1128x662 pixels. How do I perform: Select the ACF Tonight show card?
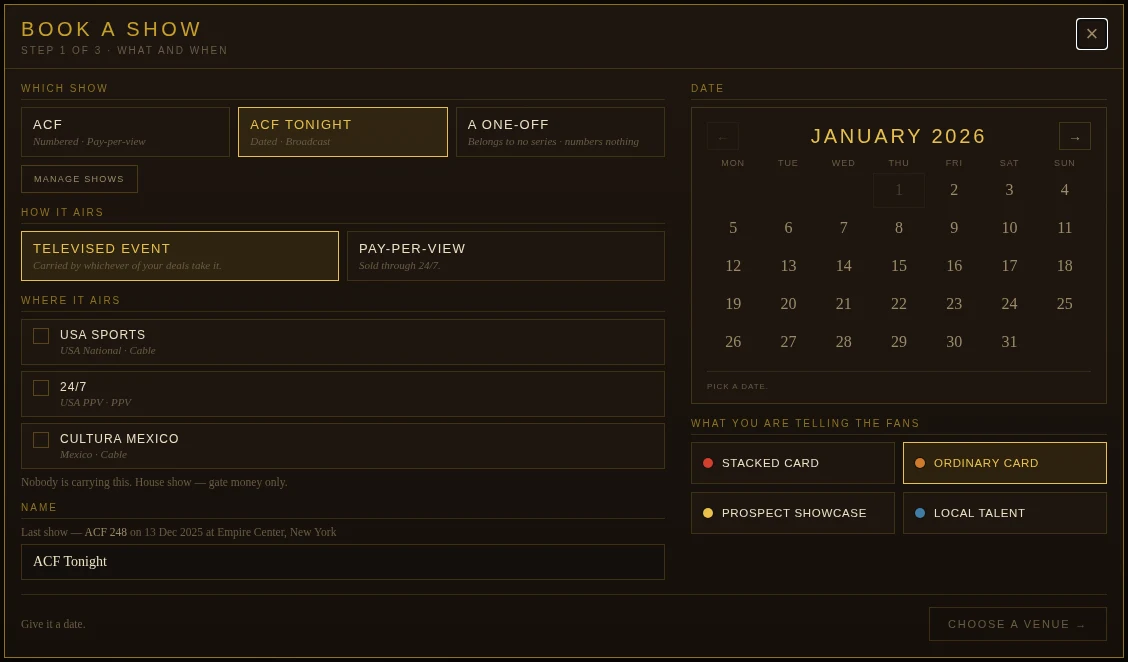[342, 132]
